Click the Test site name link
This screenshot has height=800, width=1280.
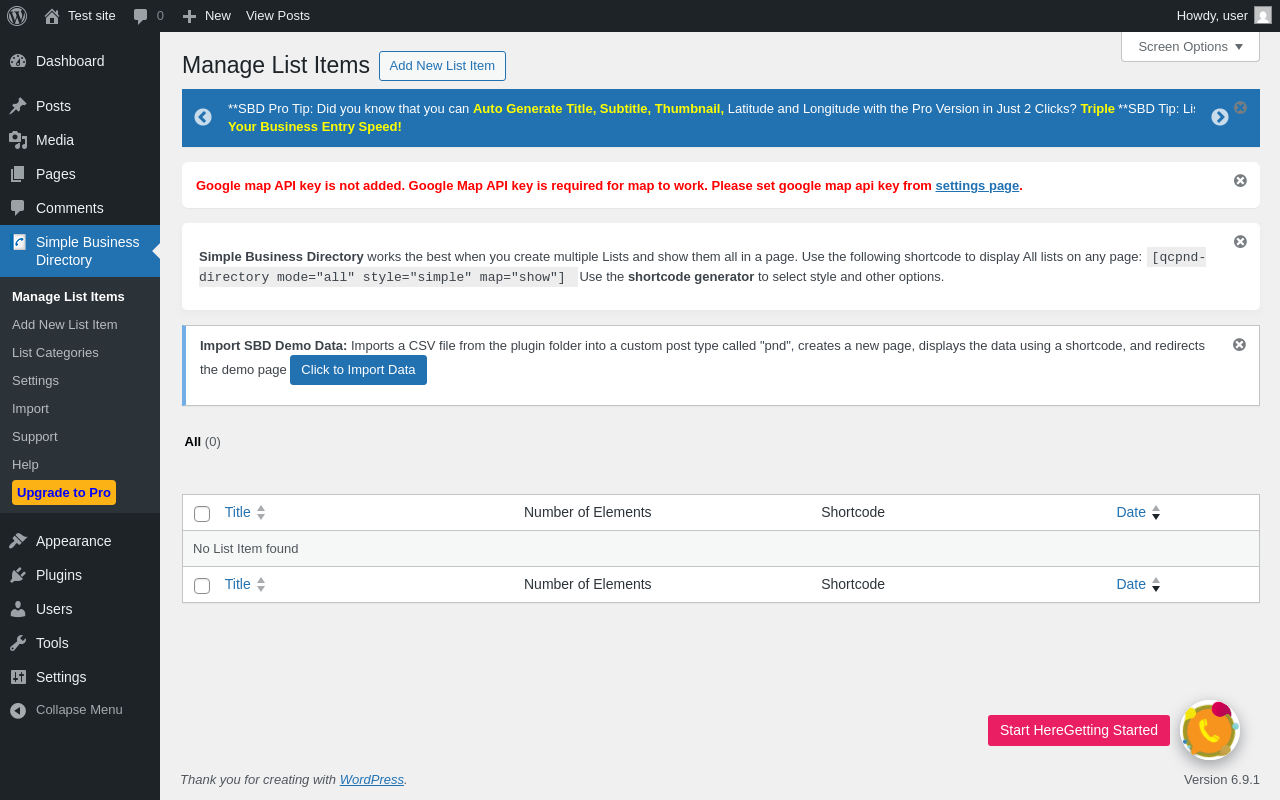(x=92, y=16)
